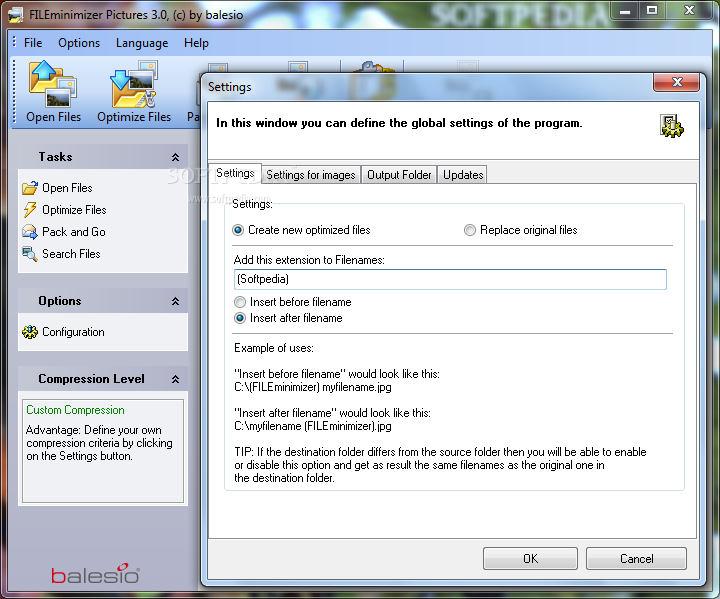Click Open Files link in Tasks

pos(68,188)
